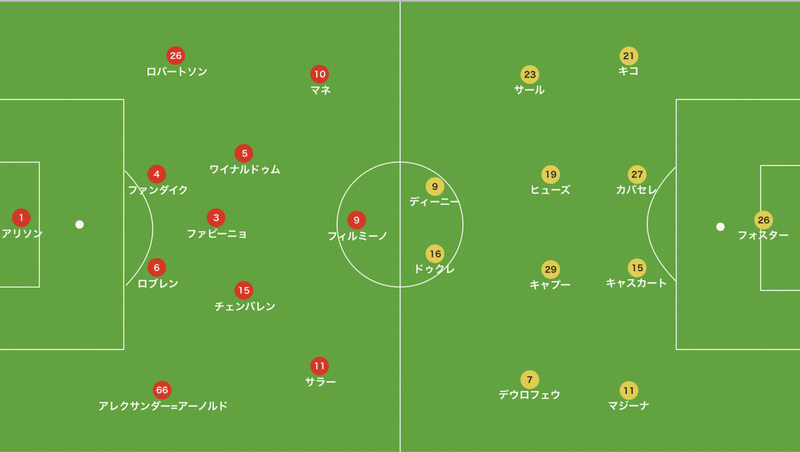Click yellow number 23 サール marker
Image resolution: width=800 pixels, height=452 pixels.
pos(530,74)
